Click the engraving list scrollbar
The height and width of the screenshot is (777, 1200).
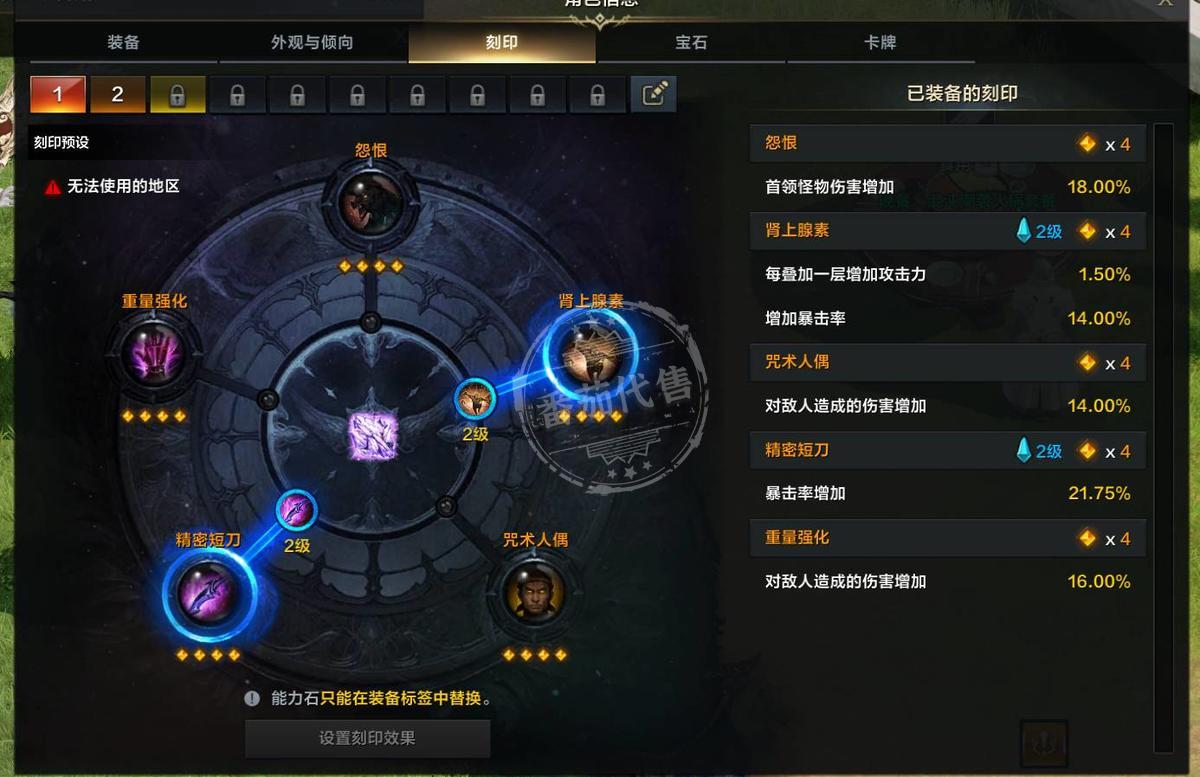coord(1163,438)
